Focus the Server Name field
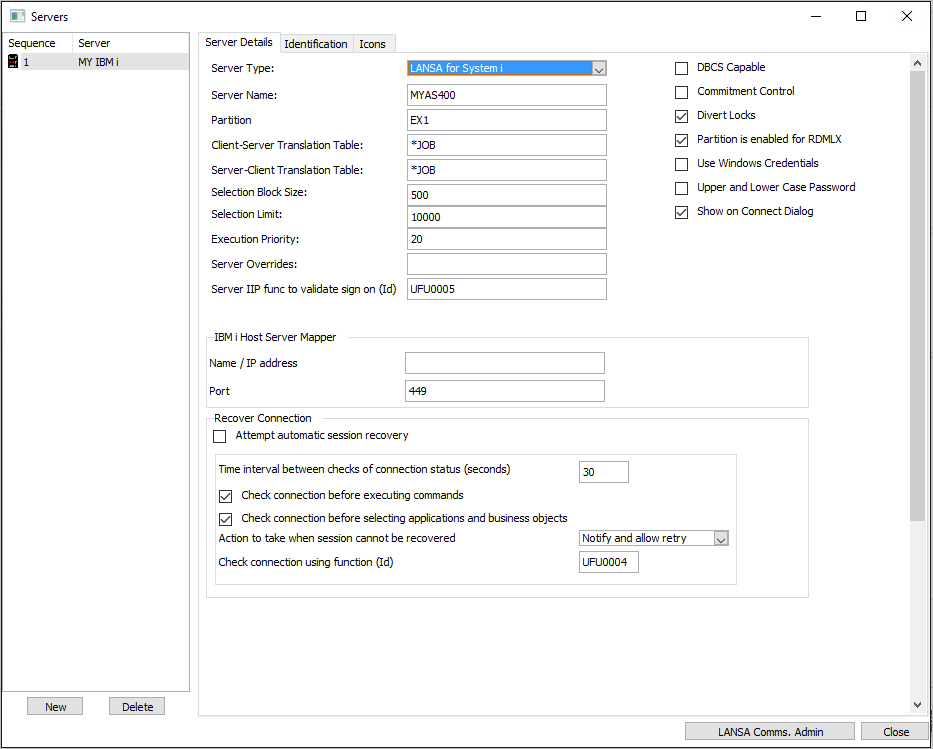933x749 pixels. pos(507,95)
